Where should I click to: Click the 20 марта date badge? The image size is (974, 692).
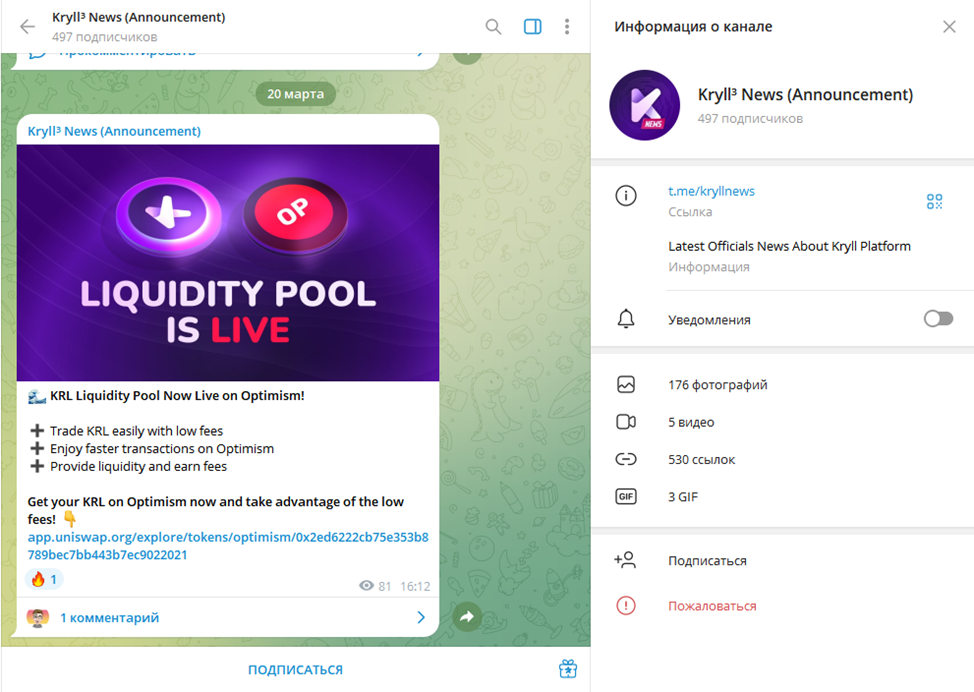coord(296,94)
